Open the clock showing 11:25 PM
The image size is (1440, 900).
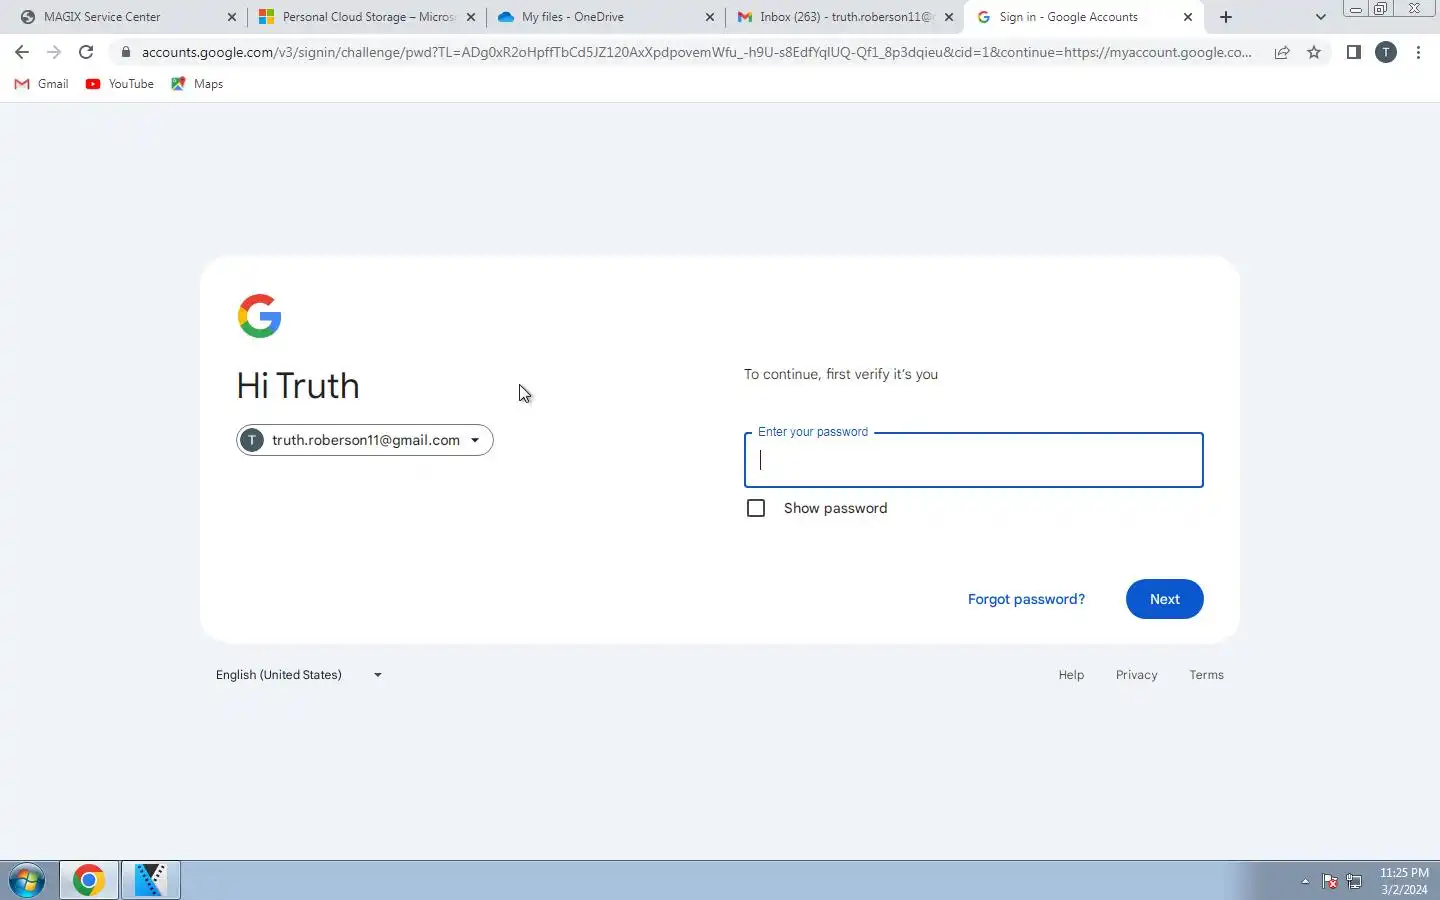click(1404, 881)
